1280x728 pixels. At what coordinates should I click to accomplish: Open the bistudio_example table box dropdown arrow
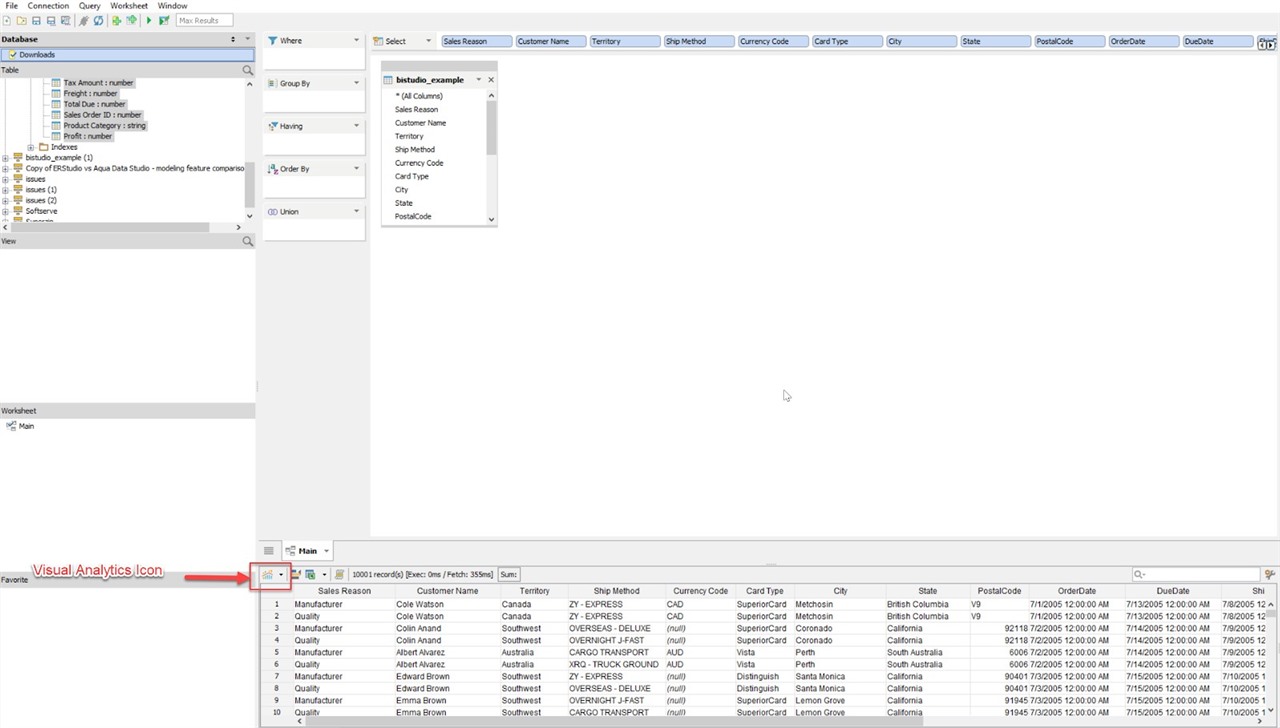point(479,80)
